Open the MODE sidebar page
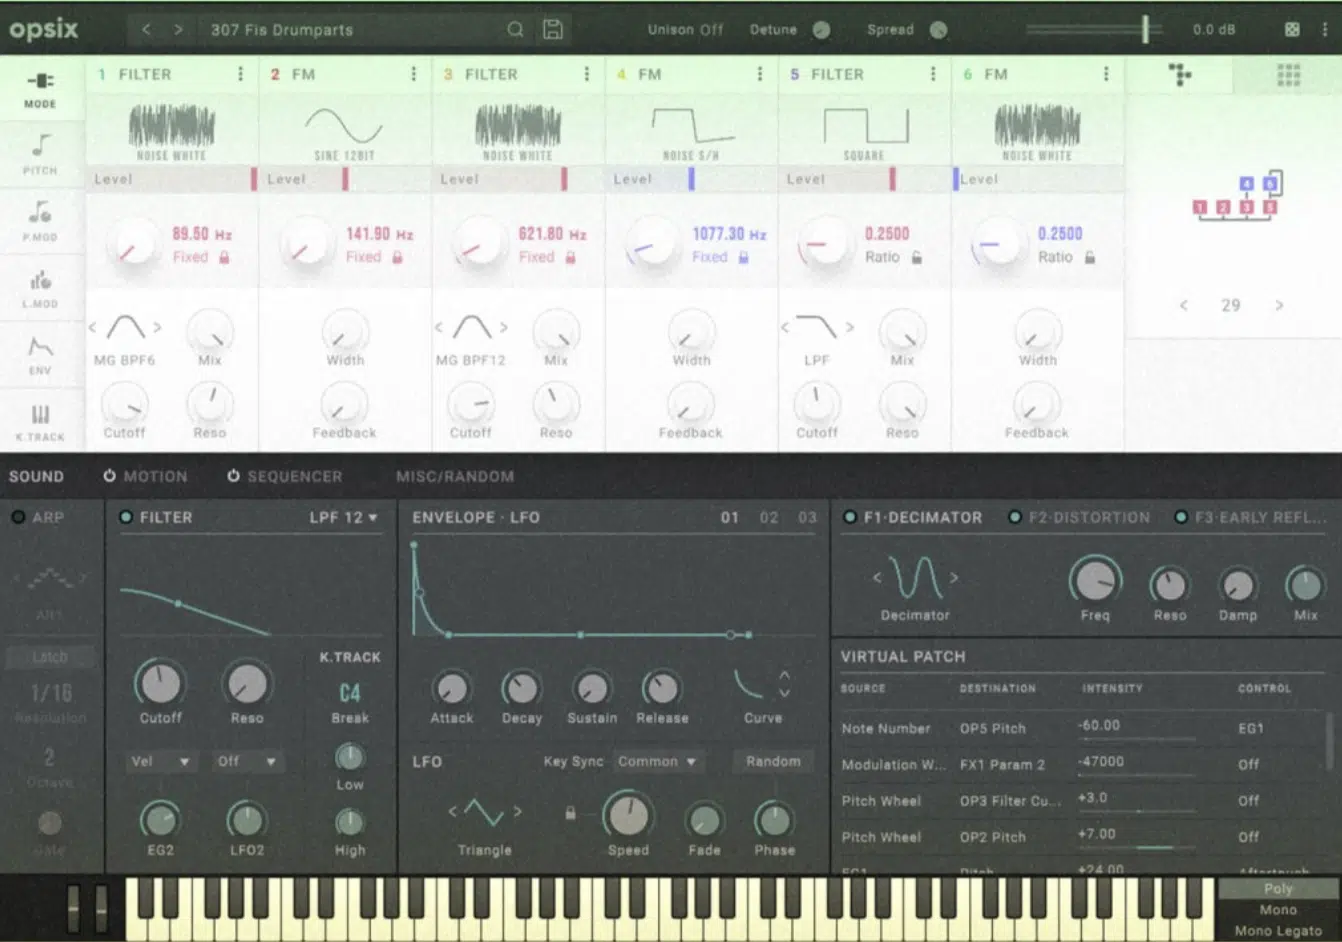The height and width of the screenshot is (942, 1342). coord(40,88)
